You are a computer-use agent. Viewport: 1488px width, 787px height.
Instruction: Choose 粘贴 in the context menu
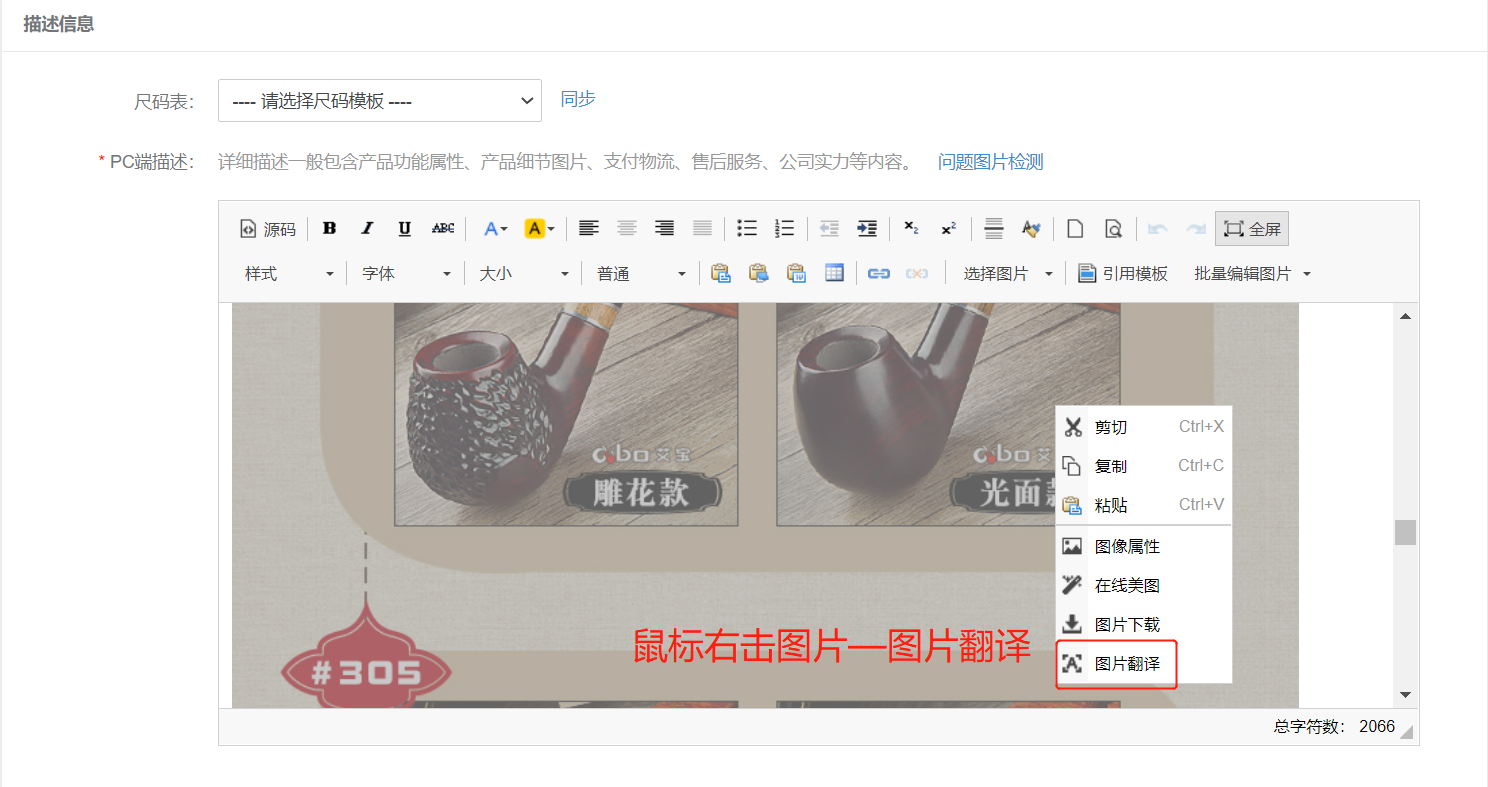(1144, 505)
